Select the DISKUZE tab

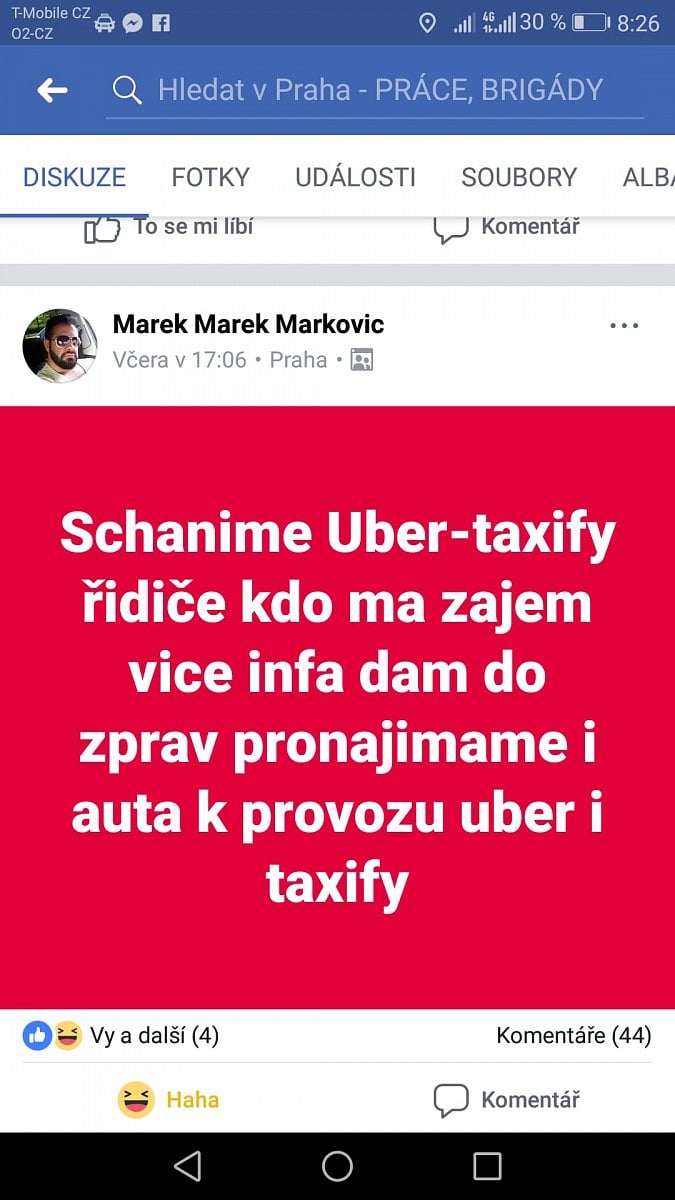(x=74, y=178)
